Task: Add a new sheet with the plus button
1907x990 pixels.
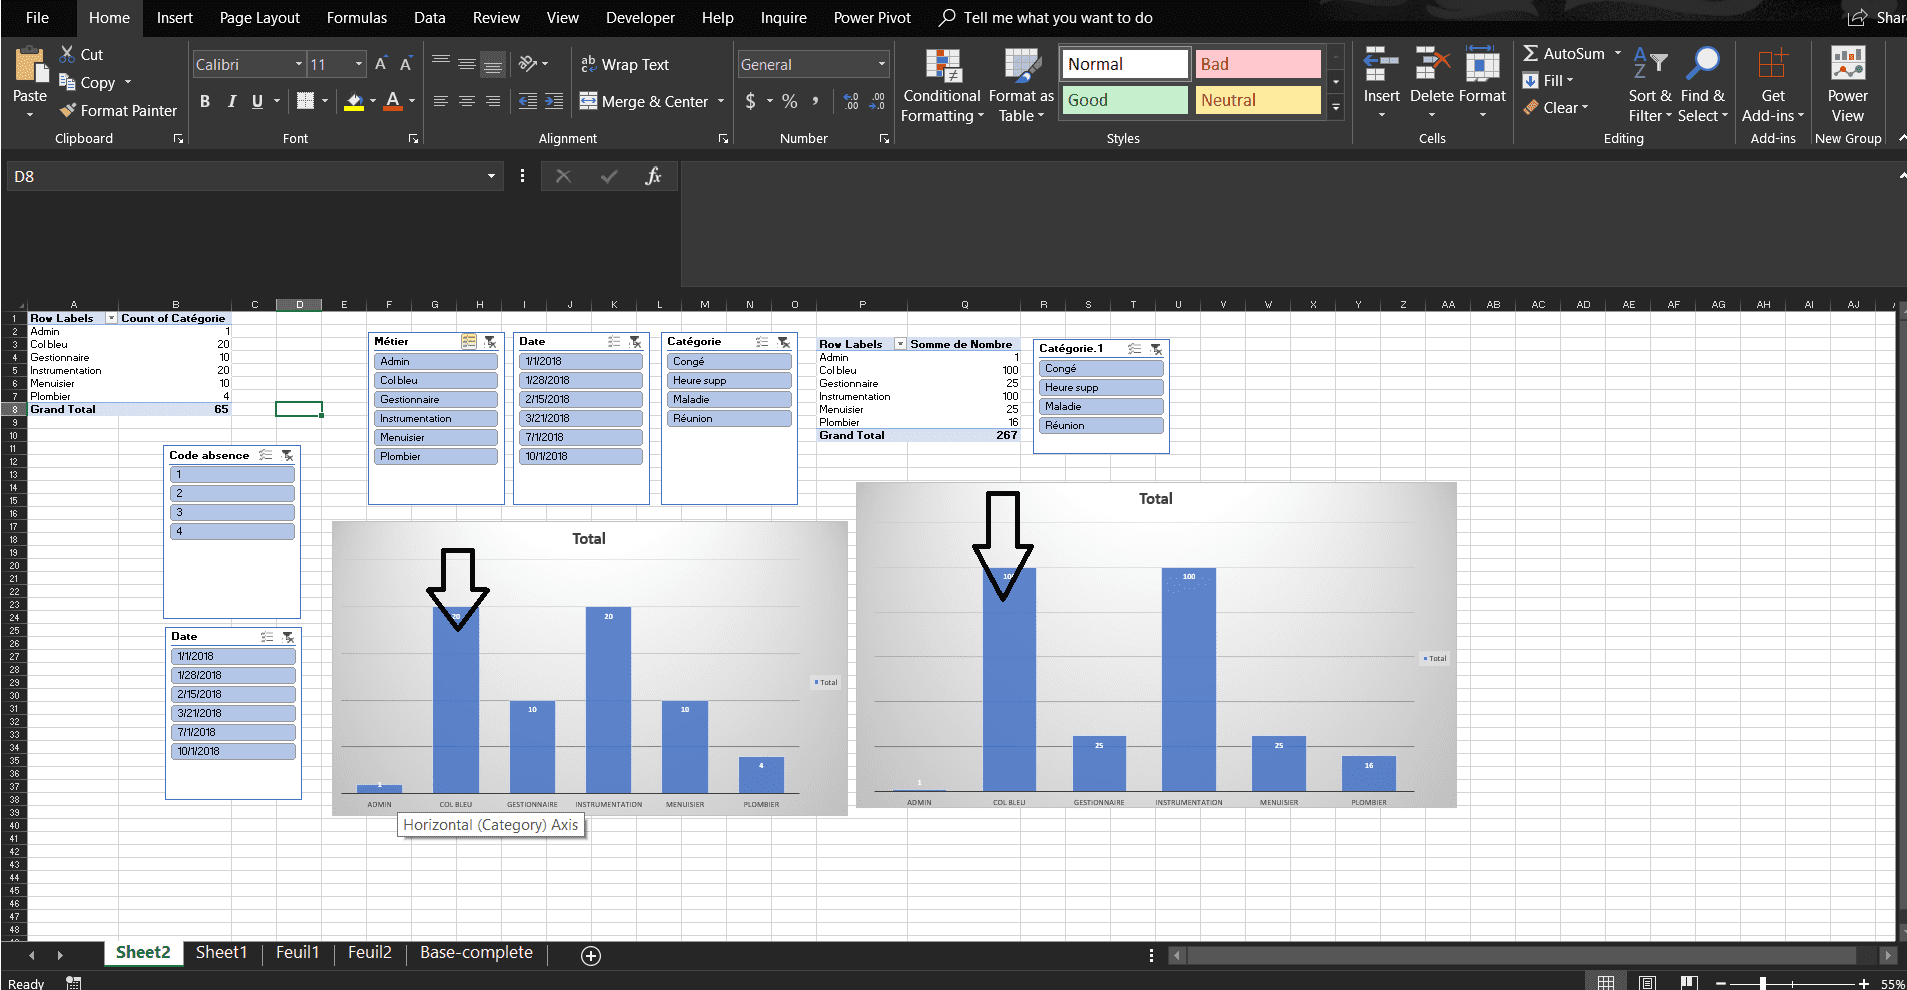Action: 591,956
